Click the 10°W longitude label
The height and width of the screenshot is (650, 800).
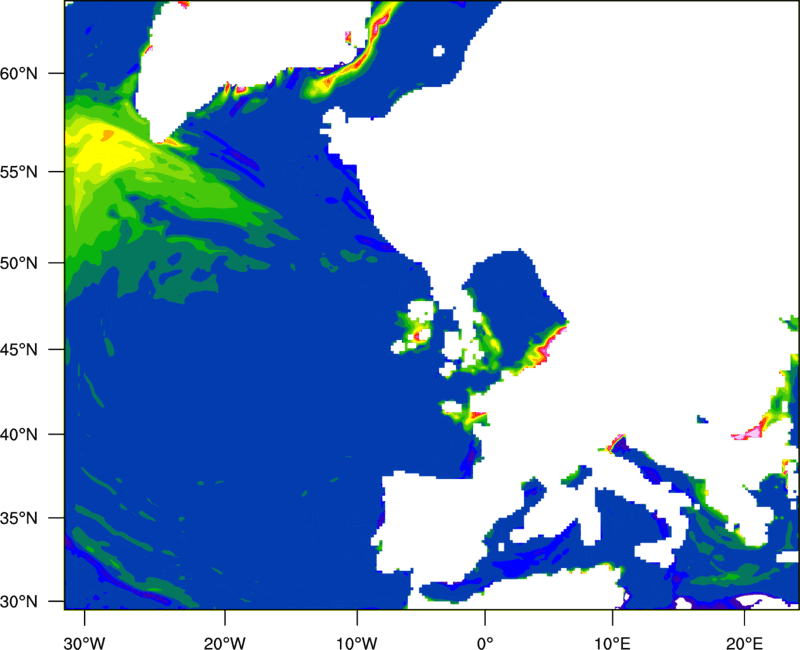coord(357,643)
